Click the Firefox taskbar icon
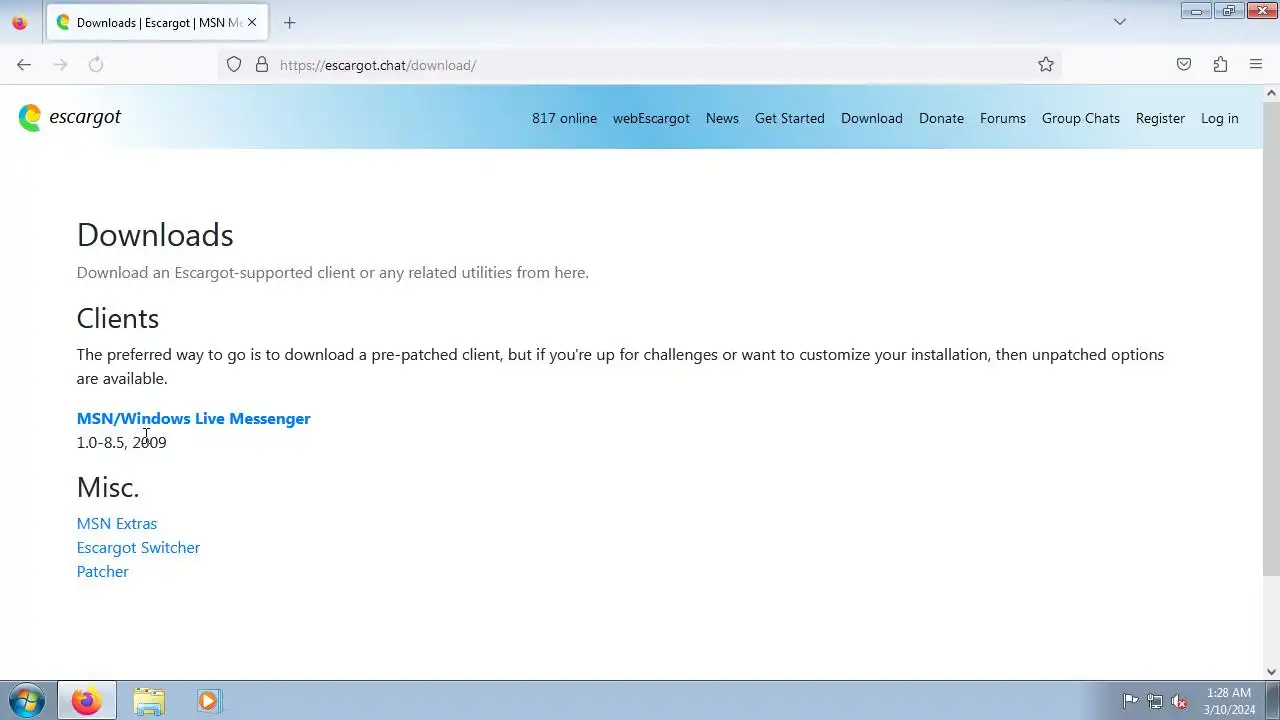 (x=86, y=701)
